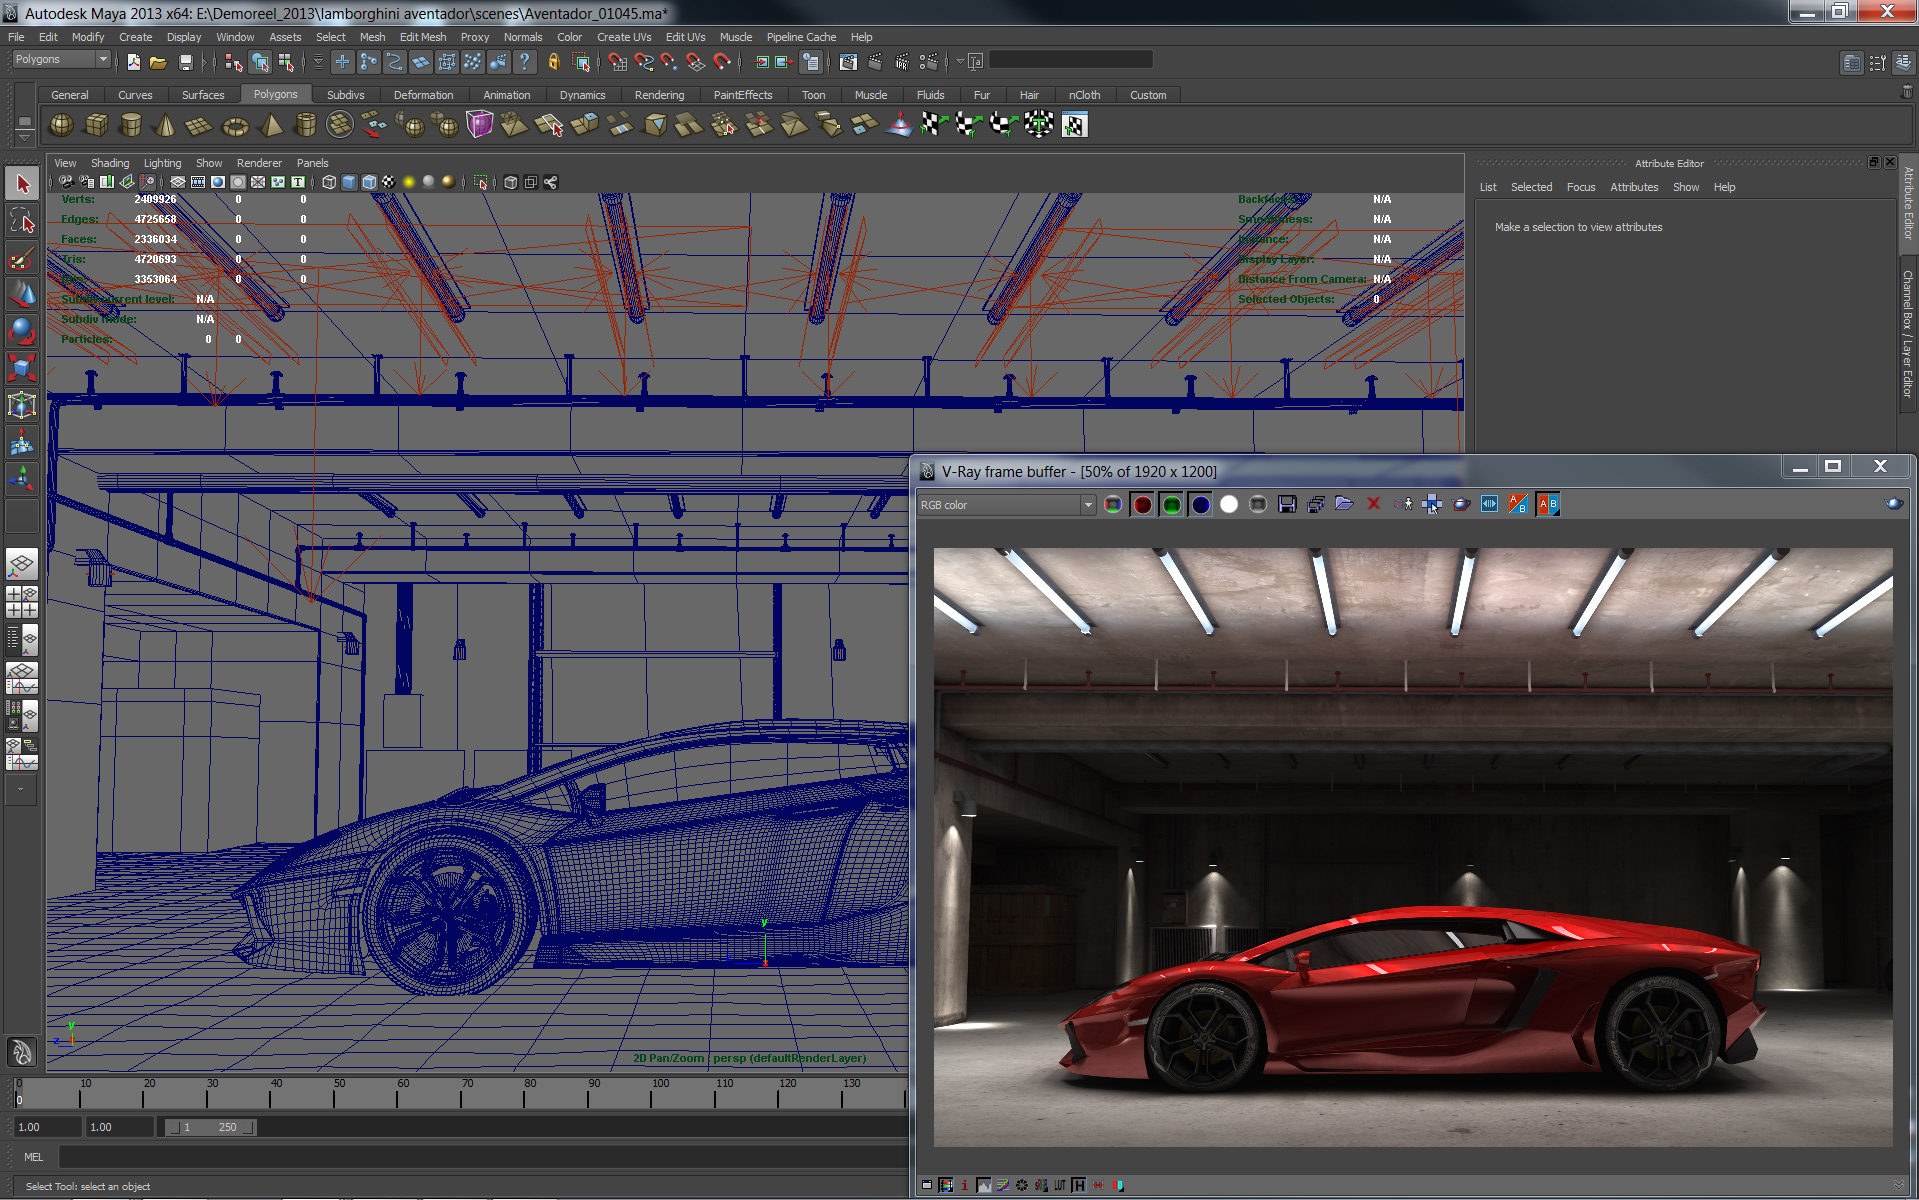The height and width of the screenshot is (1200, 1919).
Task: Open scene using folder icon
Action: coord(158,62)
